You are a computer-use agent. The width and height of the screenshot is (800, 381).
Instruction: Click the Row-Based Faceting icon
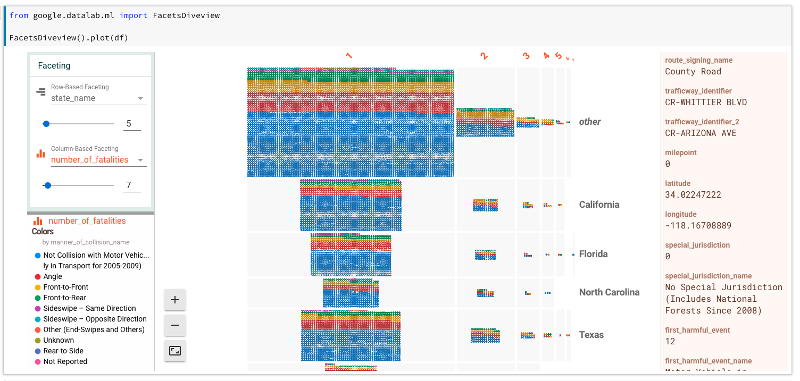(x=40, y=92)
